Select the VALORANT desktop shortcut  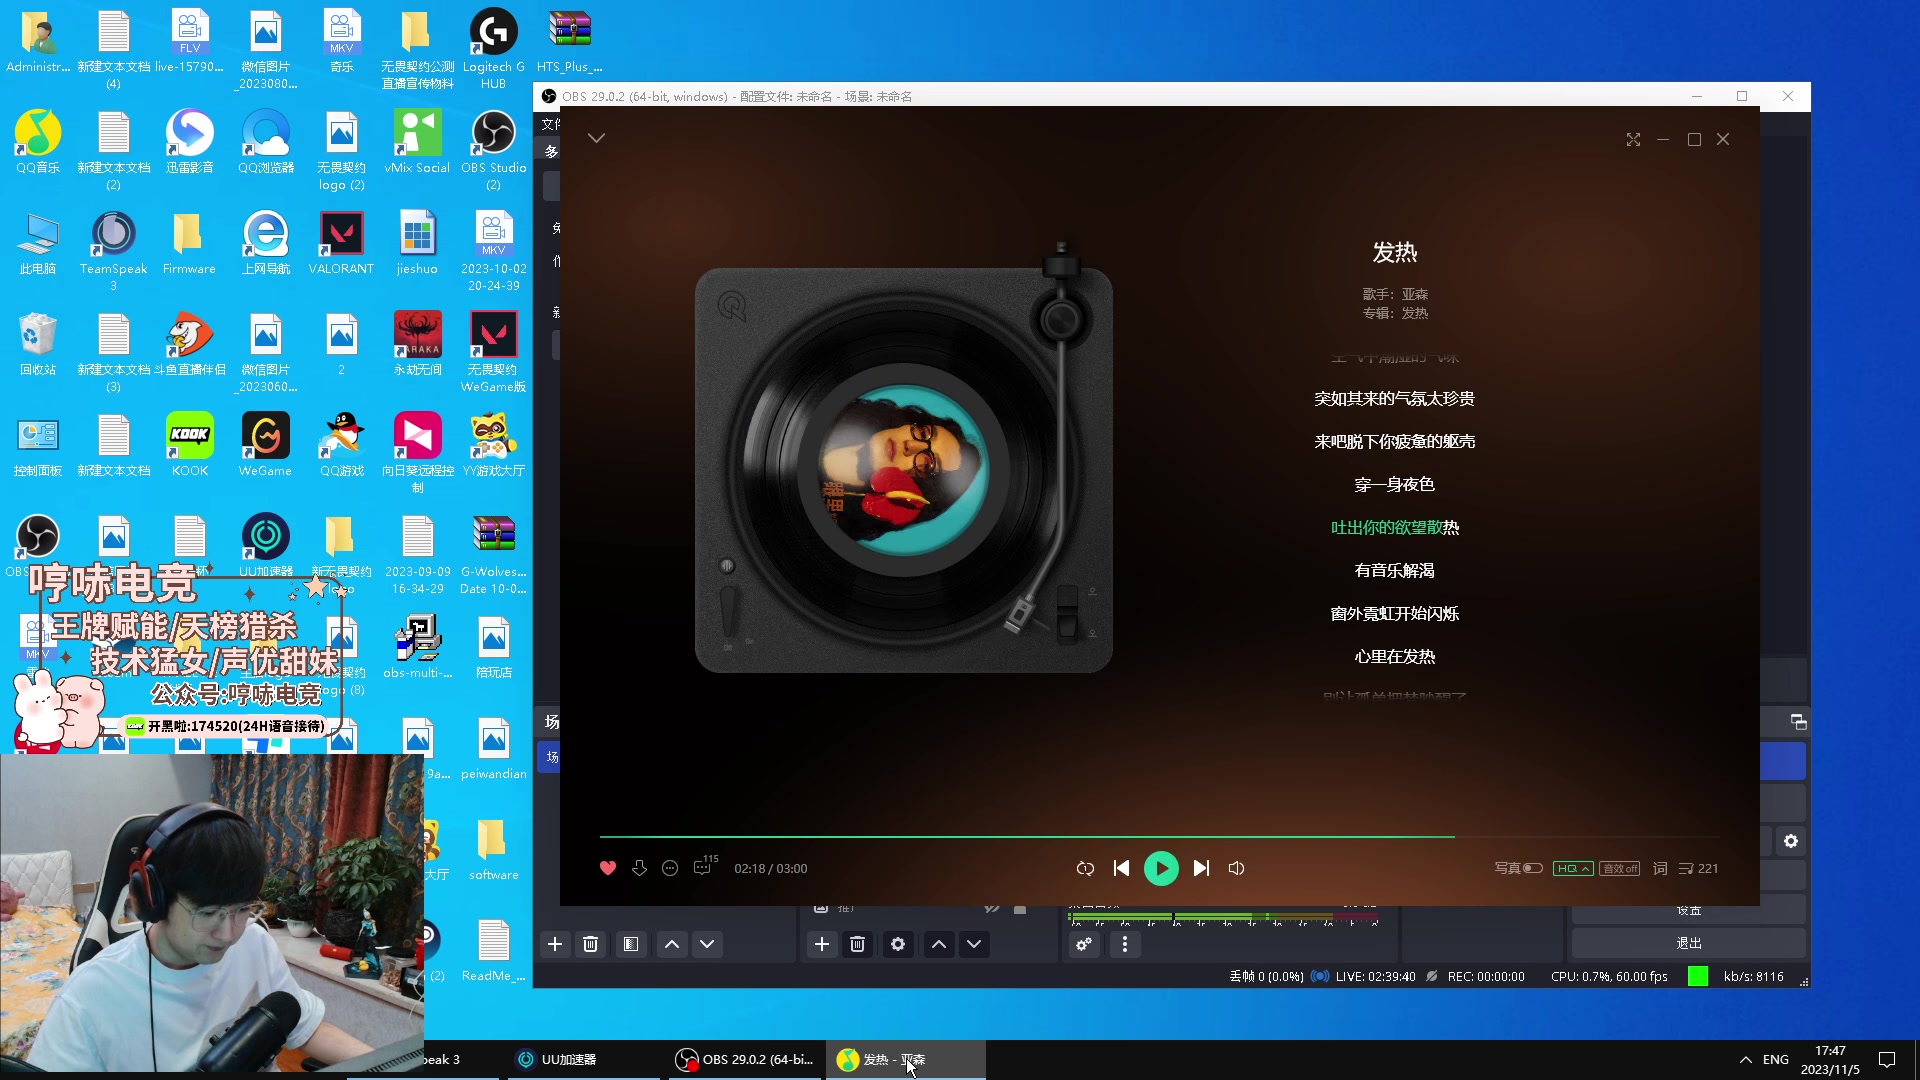[341, 243]
